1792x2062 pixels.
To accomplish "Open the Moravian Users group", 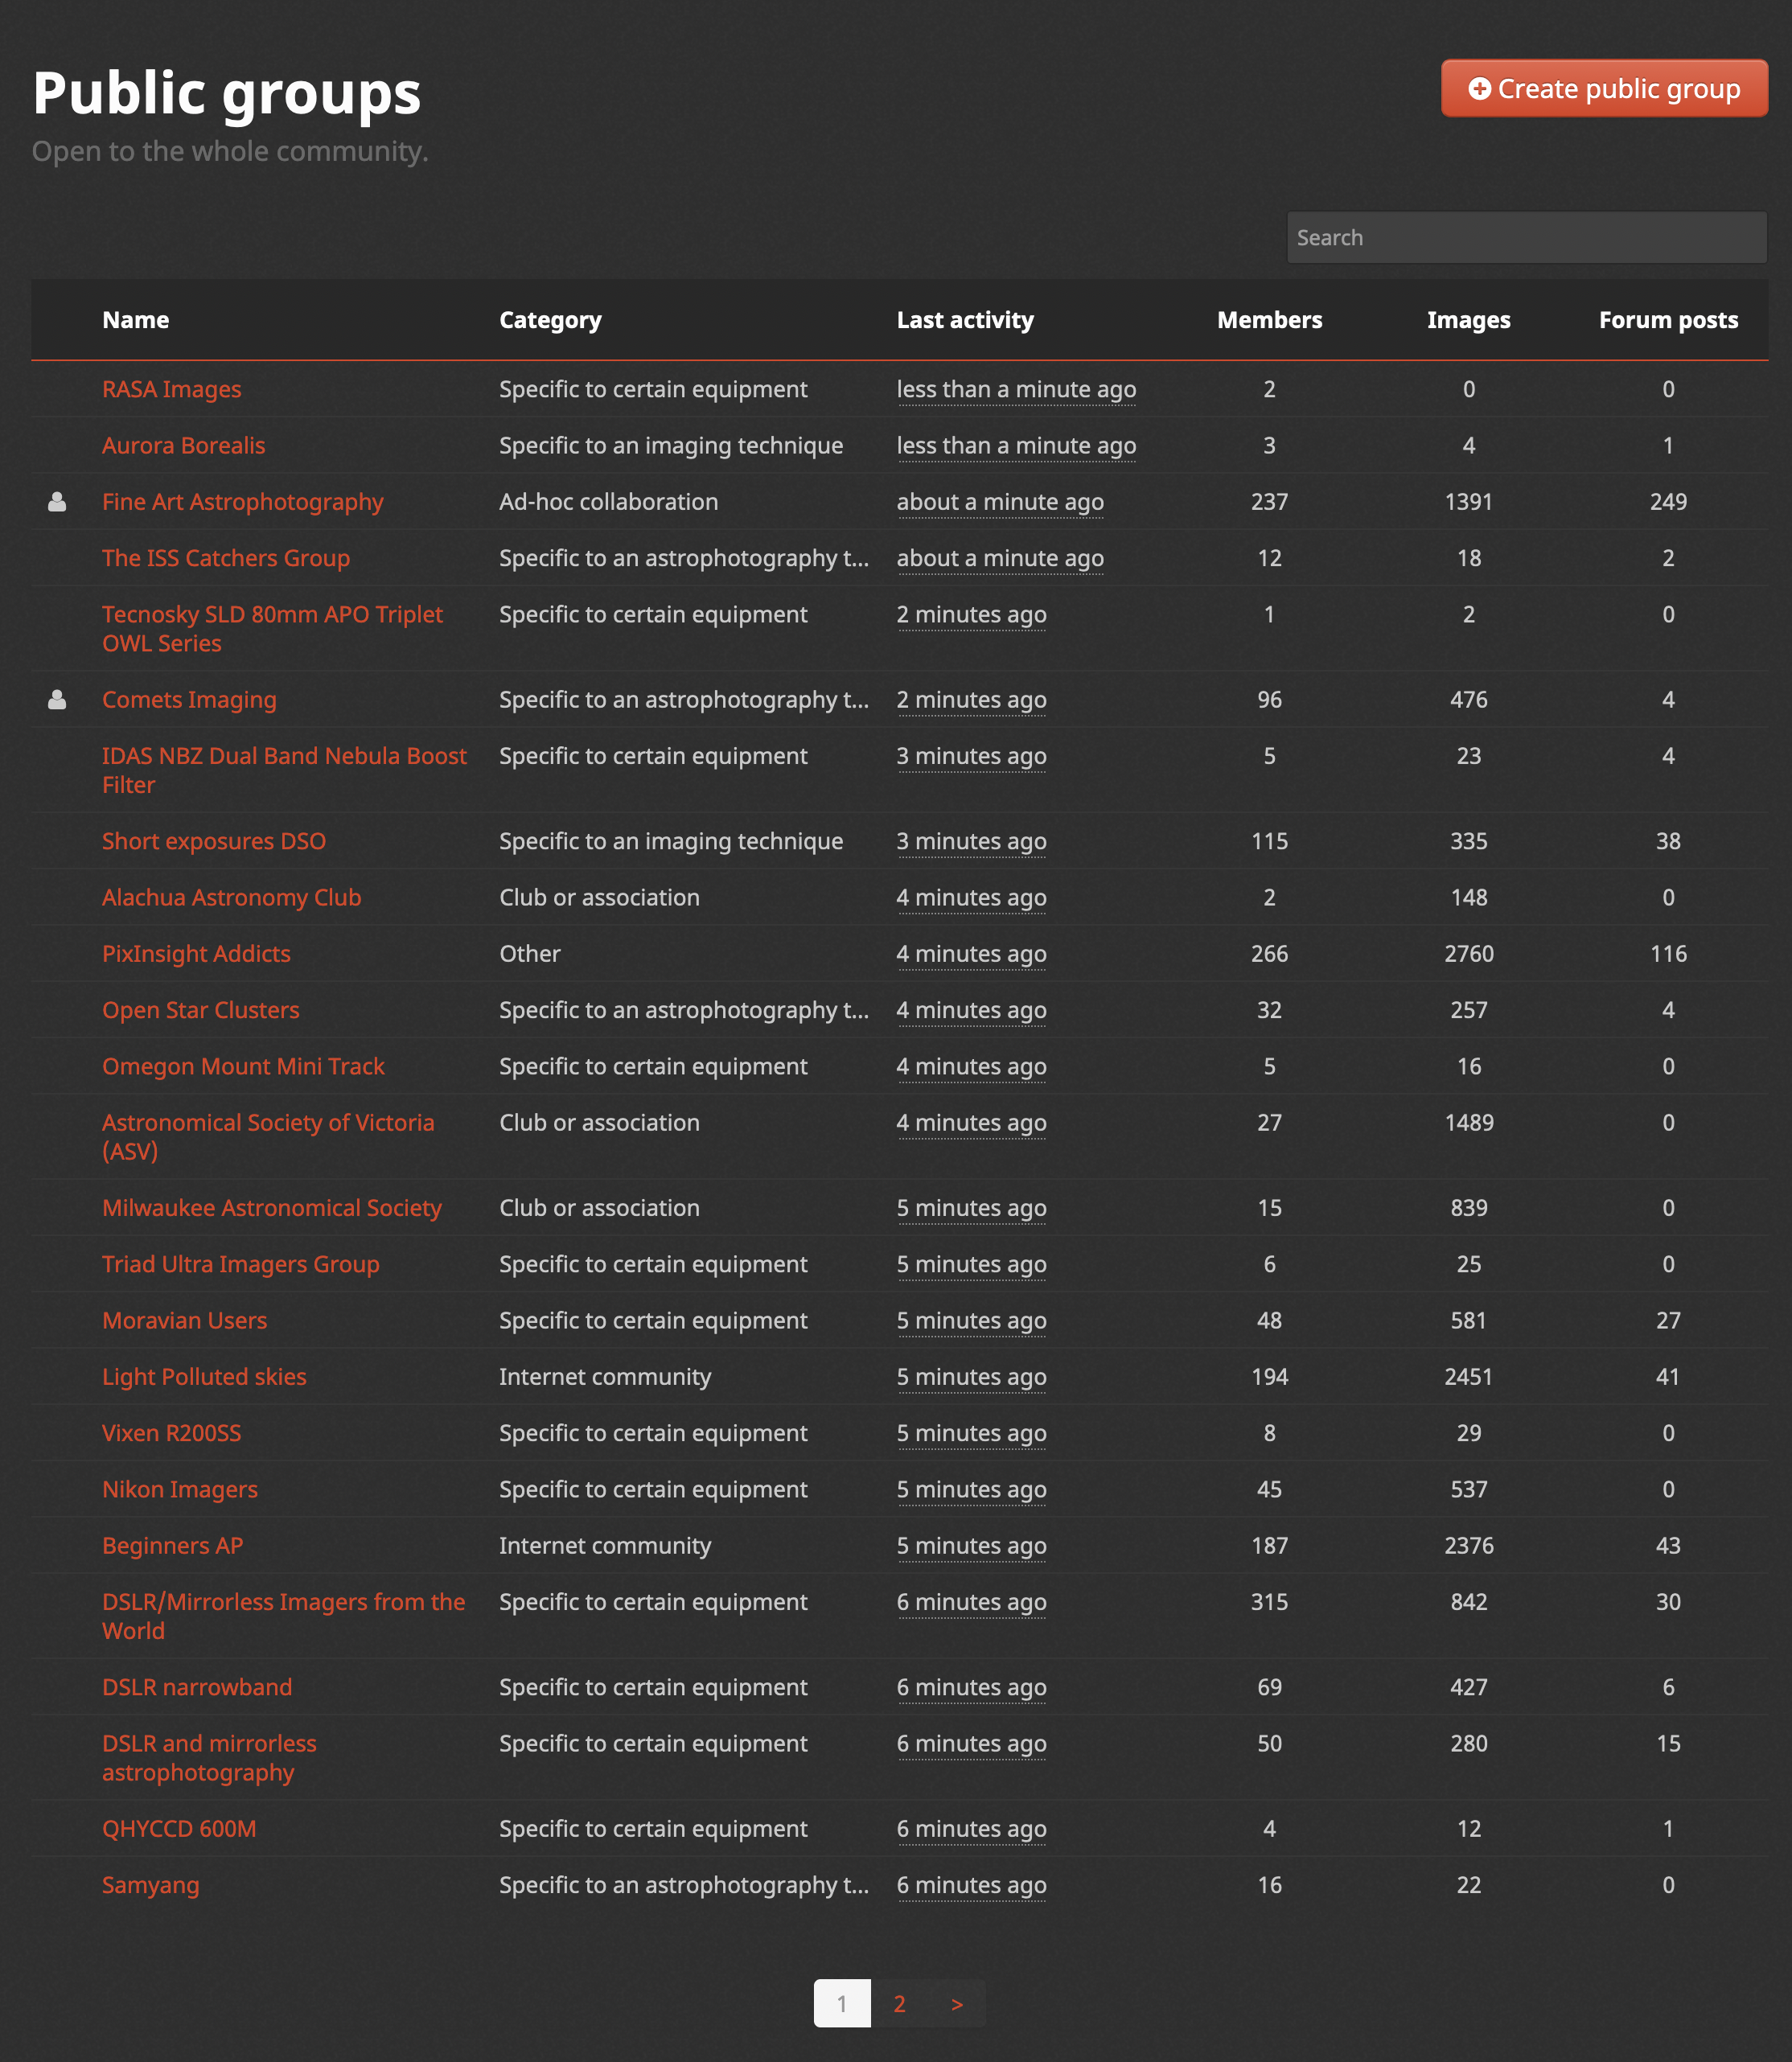I will pos(185,1321).
